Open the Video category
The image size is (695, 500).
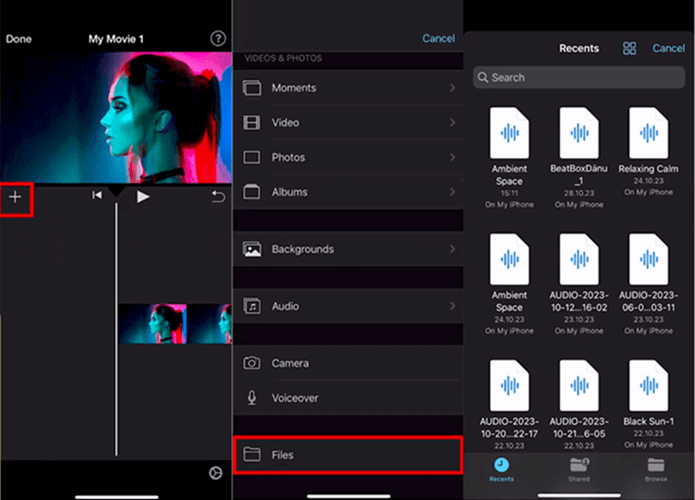(348, 122)
